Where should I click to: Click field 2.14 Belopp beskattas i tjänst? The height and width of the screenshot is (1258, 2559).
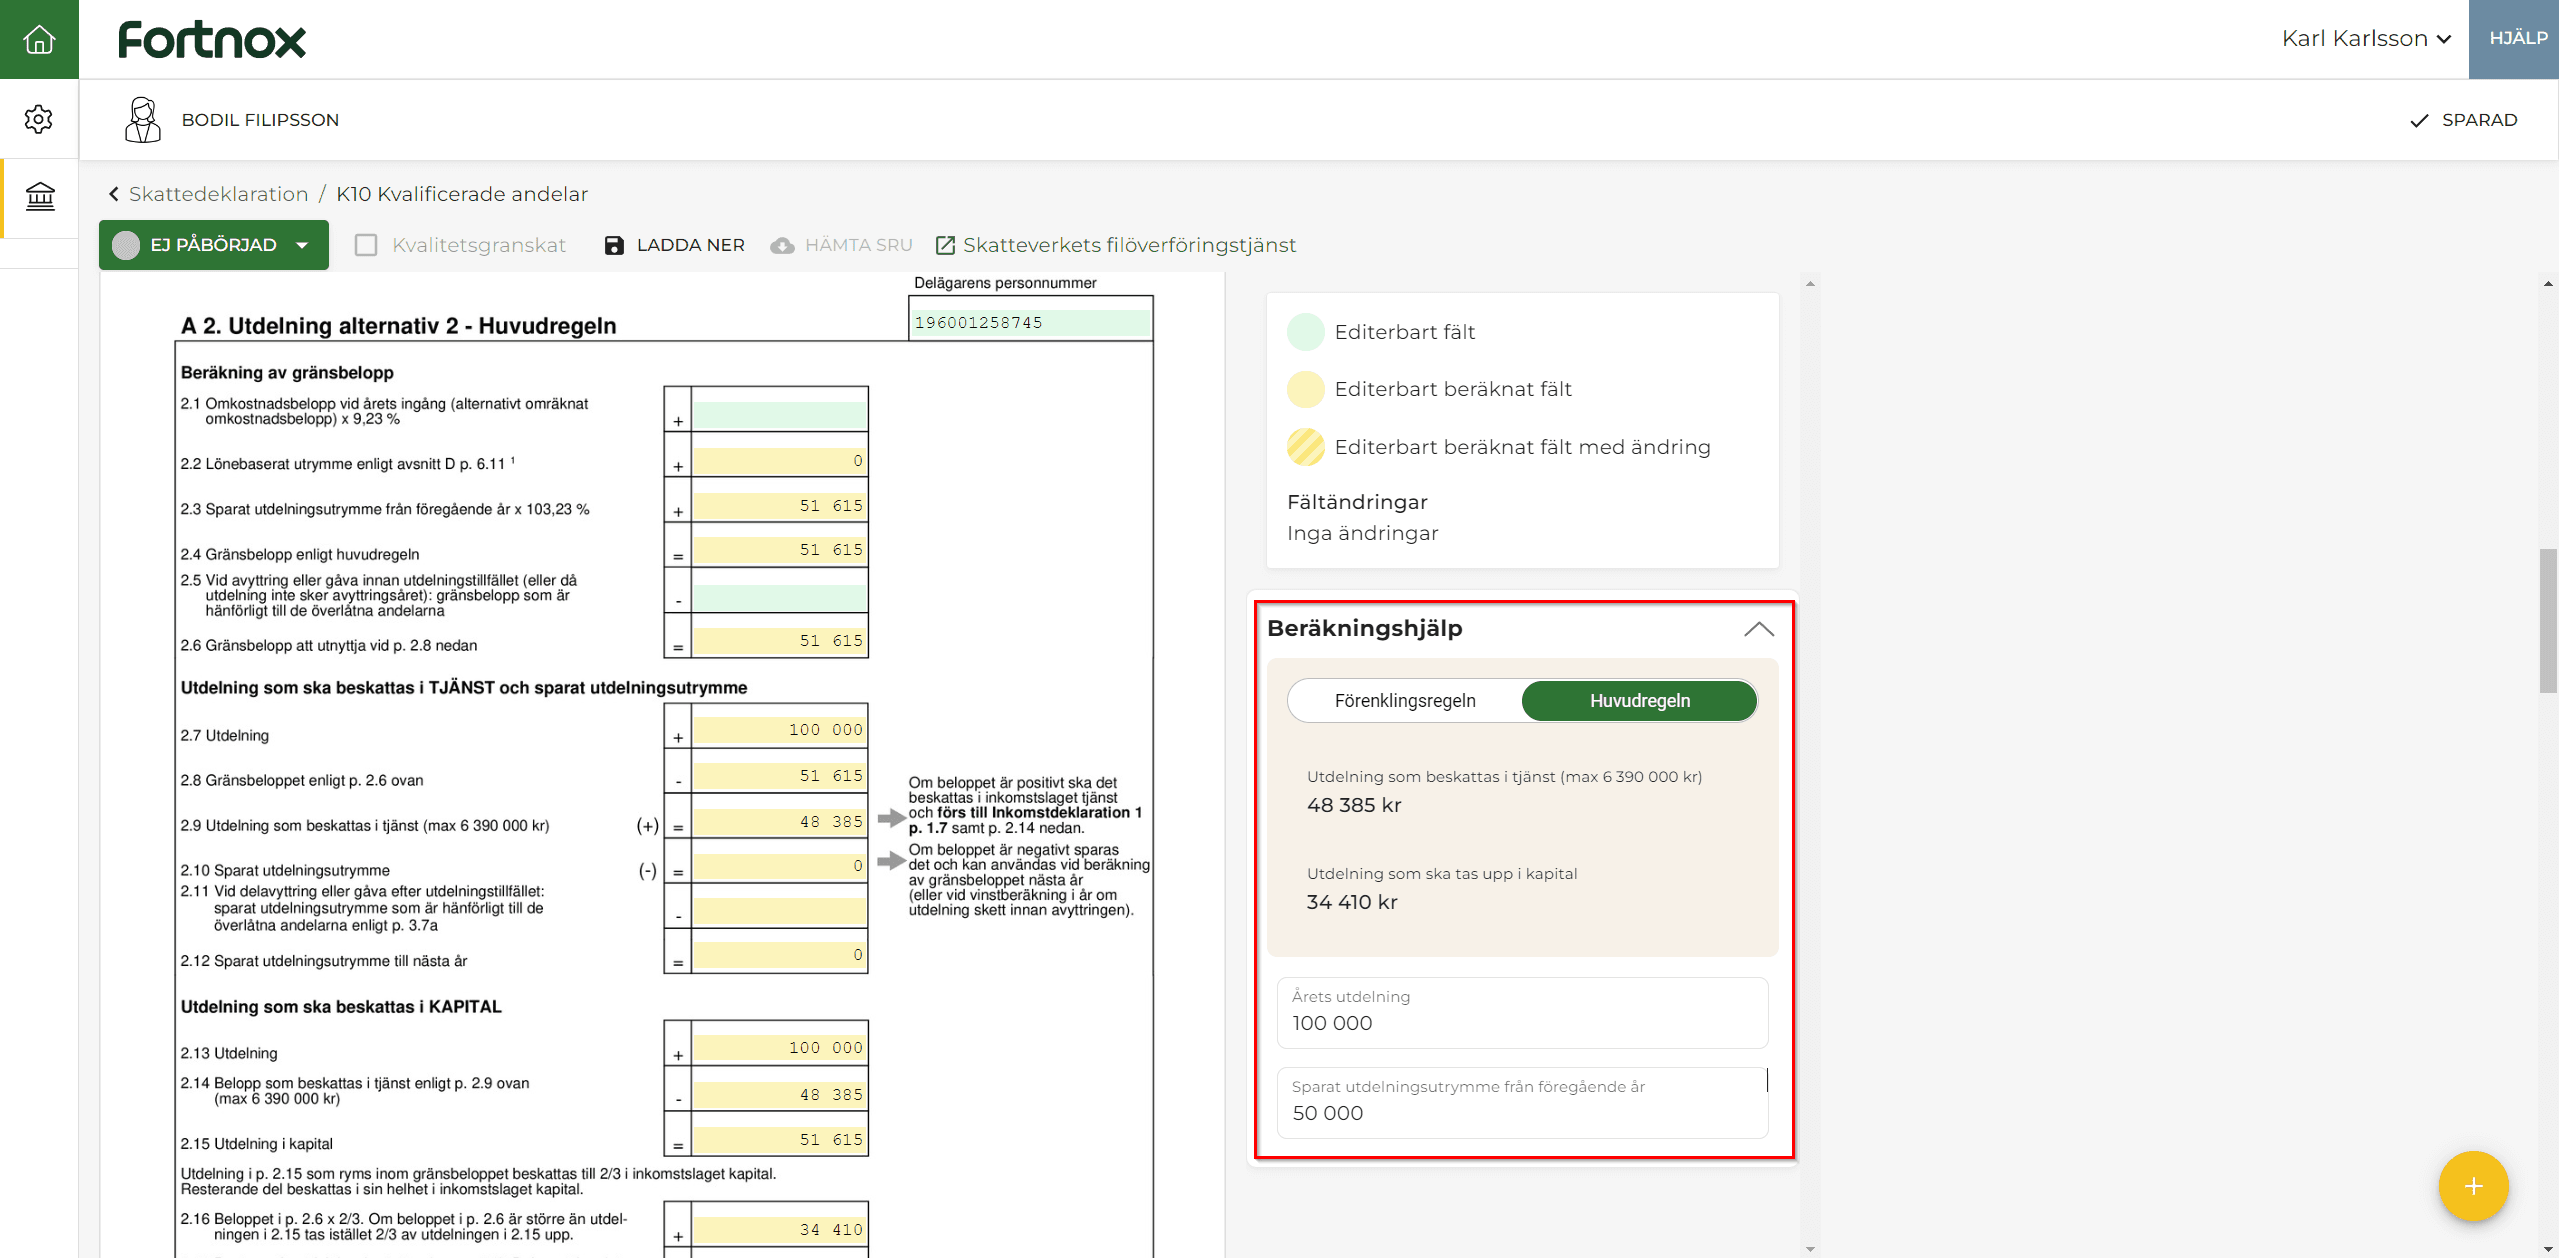tap(780, 1094)
